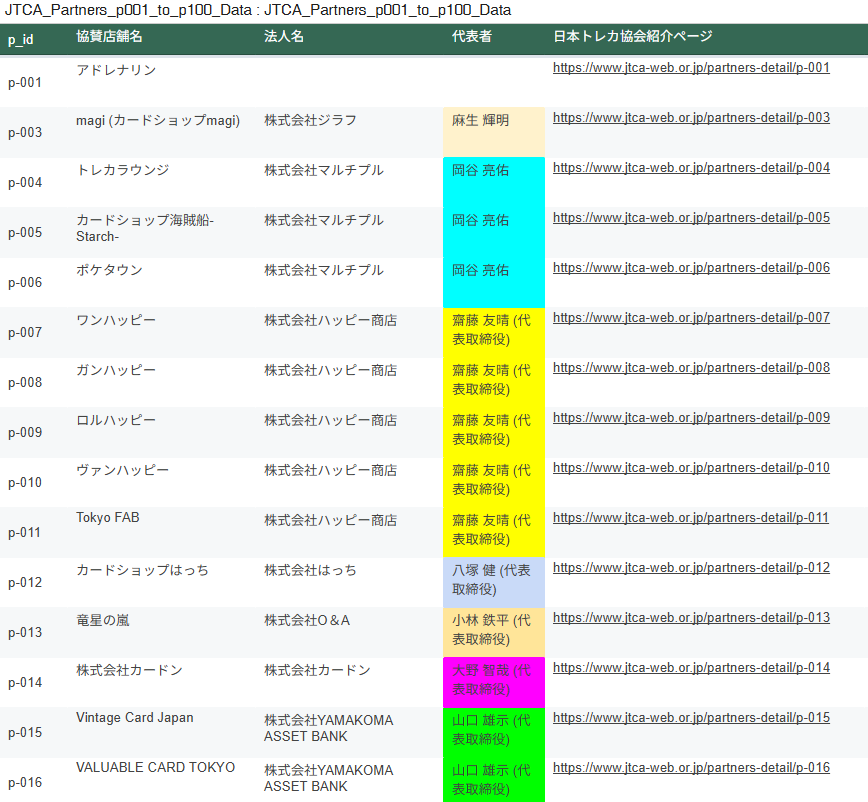Viewport: 868px width, 802px height.
Task: Select the 小林 鉄平 (代表取締役) cell
Action: (494, 632)
